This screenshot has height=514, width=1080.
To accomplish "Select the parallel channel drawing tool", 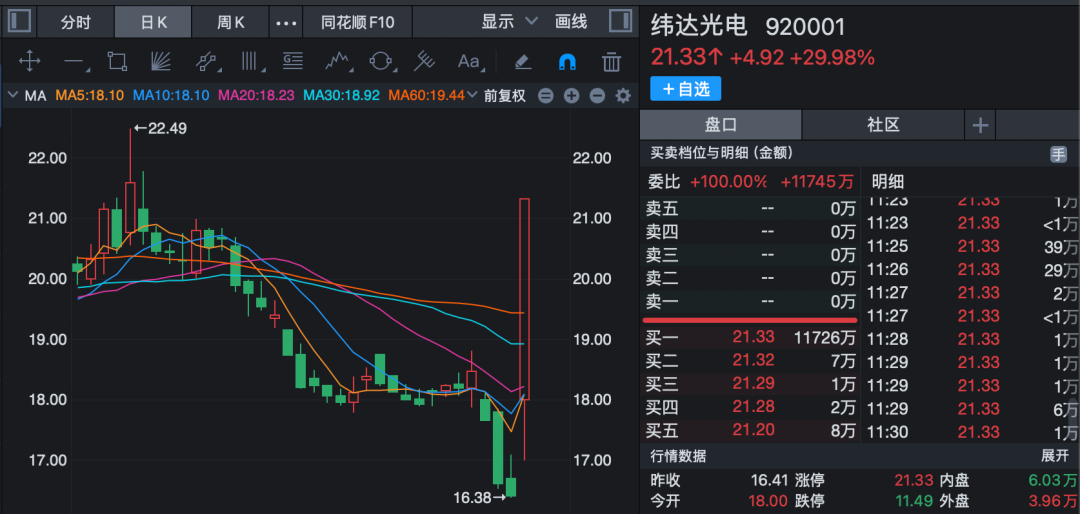I will click(207, 62).
